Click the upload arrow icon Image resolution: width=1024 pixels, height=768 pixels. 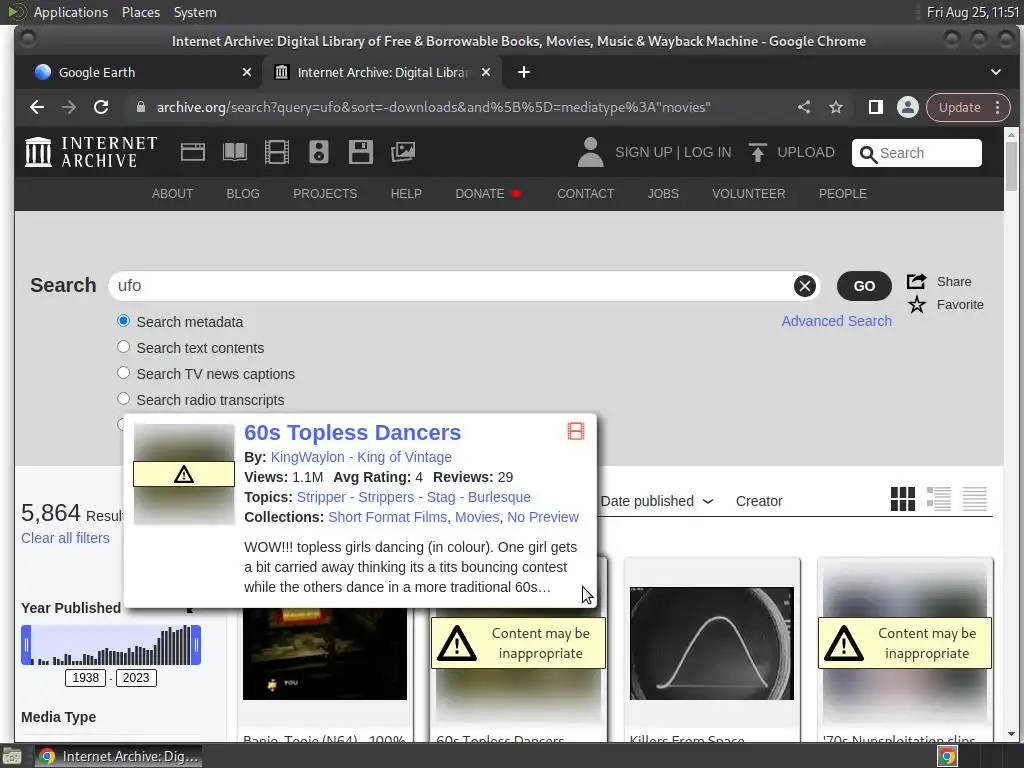pyautogui.click(x=758, y=152)
